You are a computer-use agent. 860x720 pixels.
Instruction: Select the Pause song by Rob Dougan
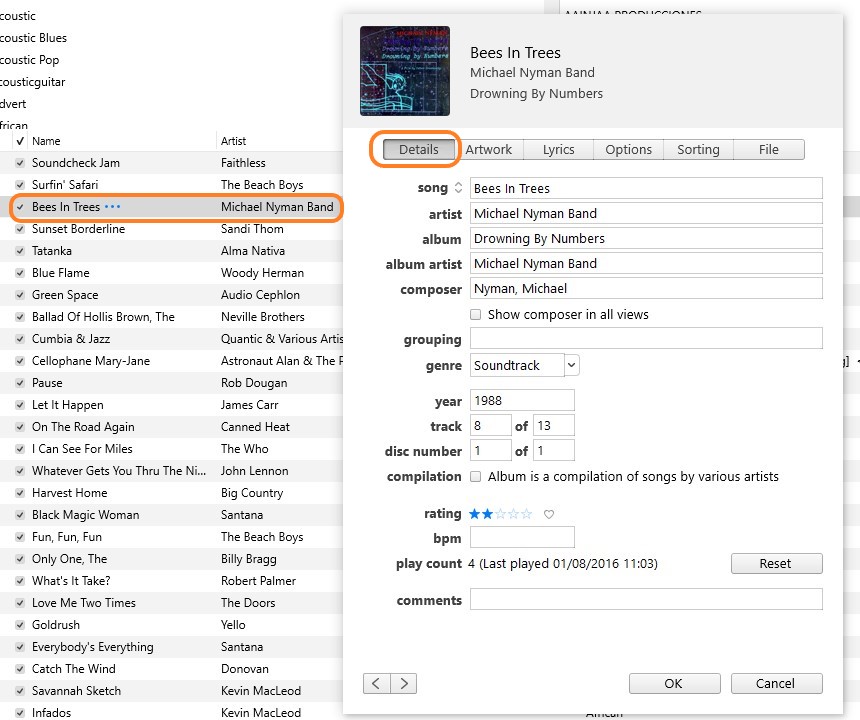pos(171,383)
